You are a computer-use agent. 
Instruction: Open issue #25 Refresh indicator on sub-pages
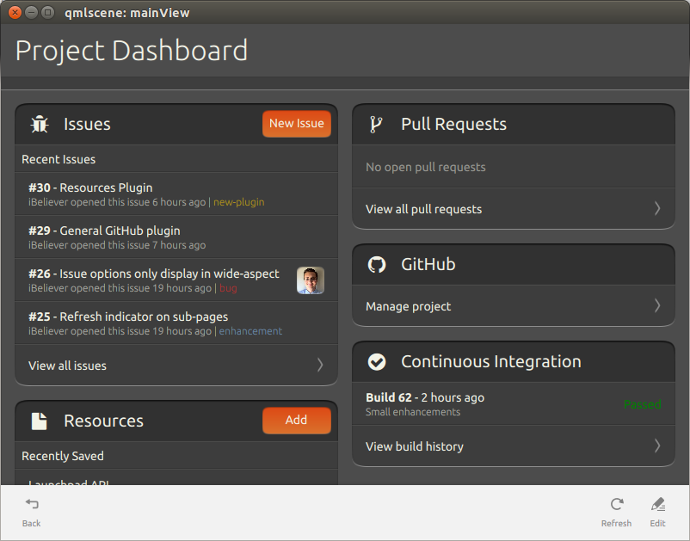150,323
